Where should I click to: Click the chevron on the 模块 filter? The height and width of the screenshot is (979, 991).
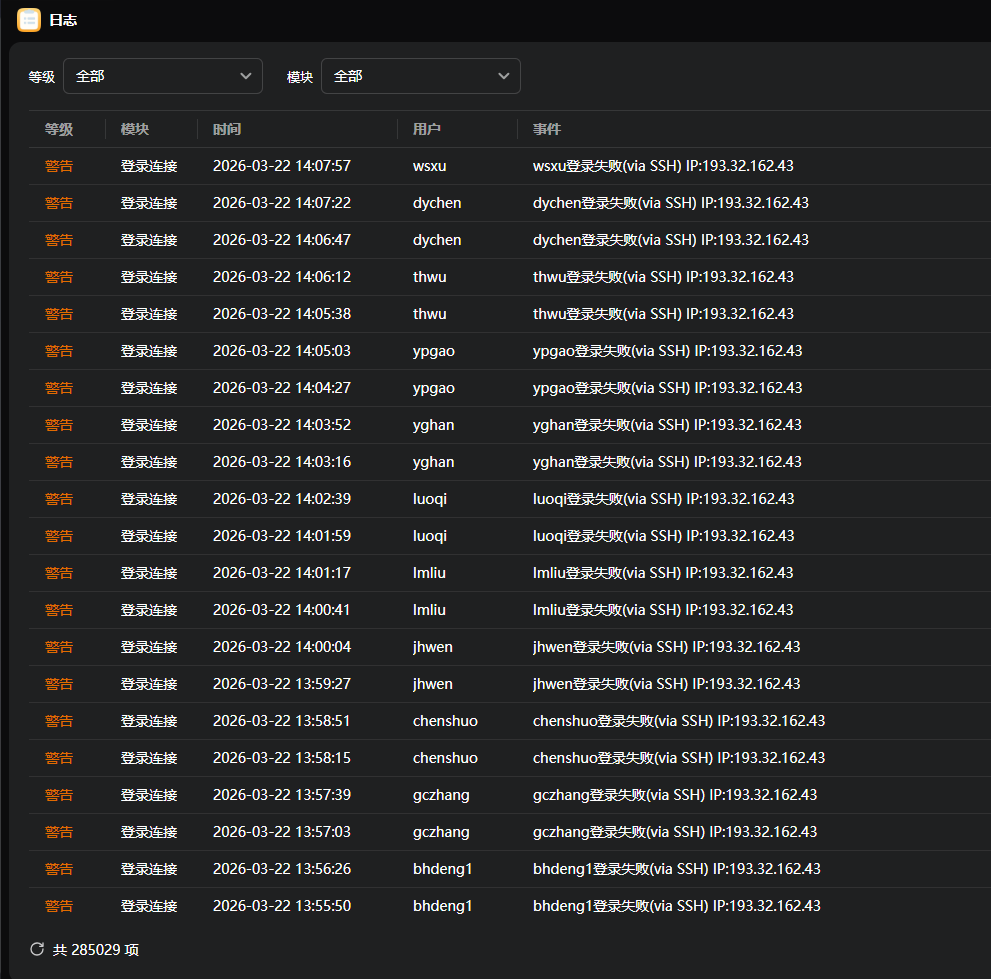pos(504,76)
